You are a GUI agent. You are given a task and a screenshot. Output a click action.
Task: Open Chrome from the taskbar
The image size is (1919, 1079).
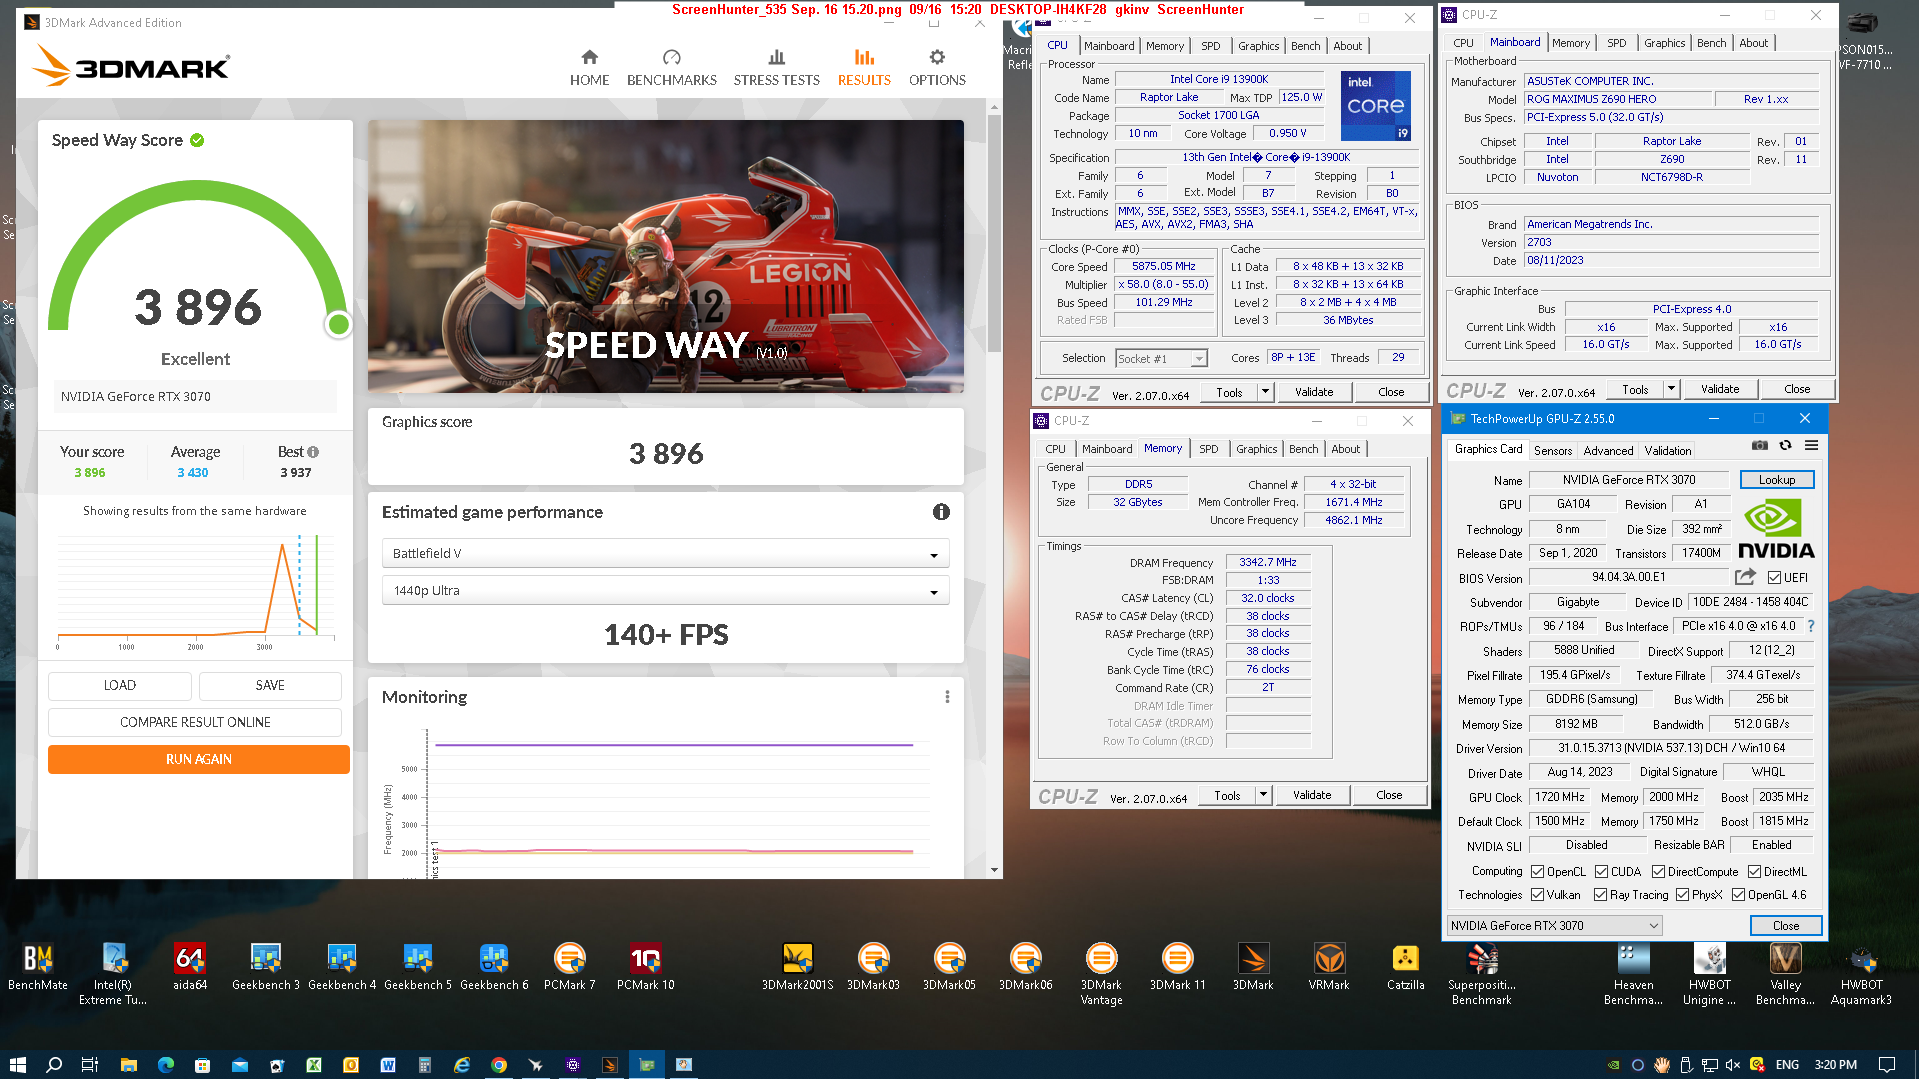coord(498,1065)
